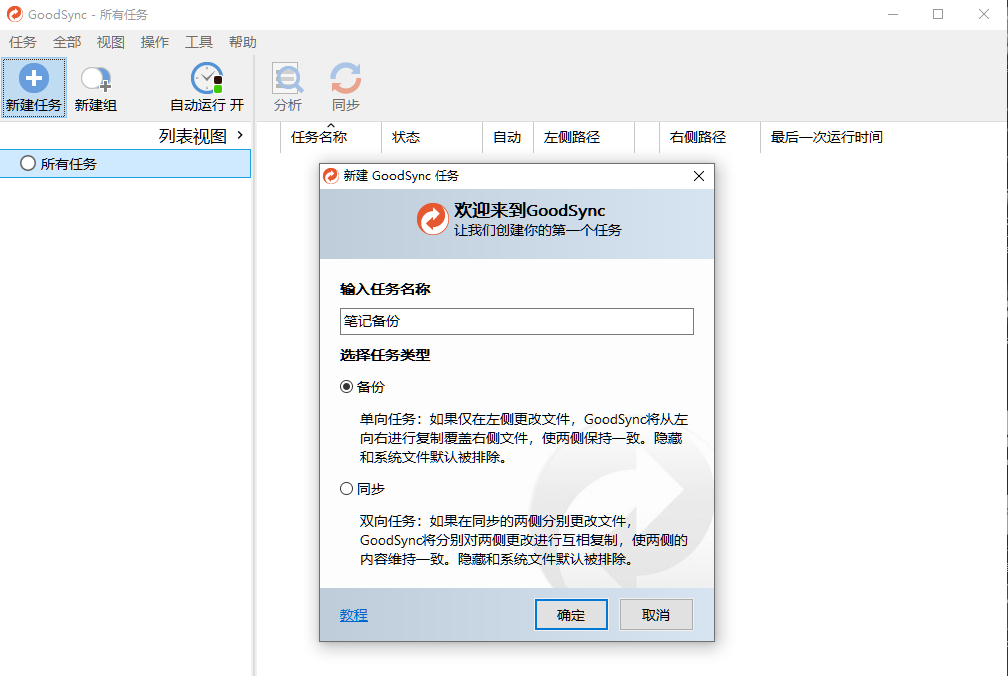Viewport: 1008px width, 676px height.
Task: Click the 右侧路径 column header
Action: coord(710,137)
